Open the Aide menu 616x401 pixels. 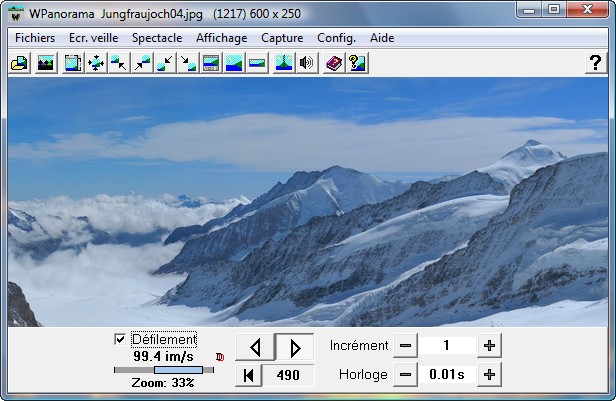[382, 38]
